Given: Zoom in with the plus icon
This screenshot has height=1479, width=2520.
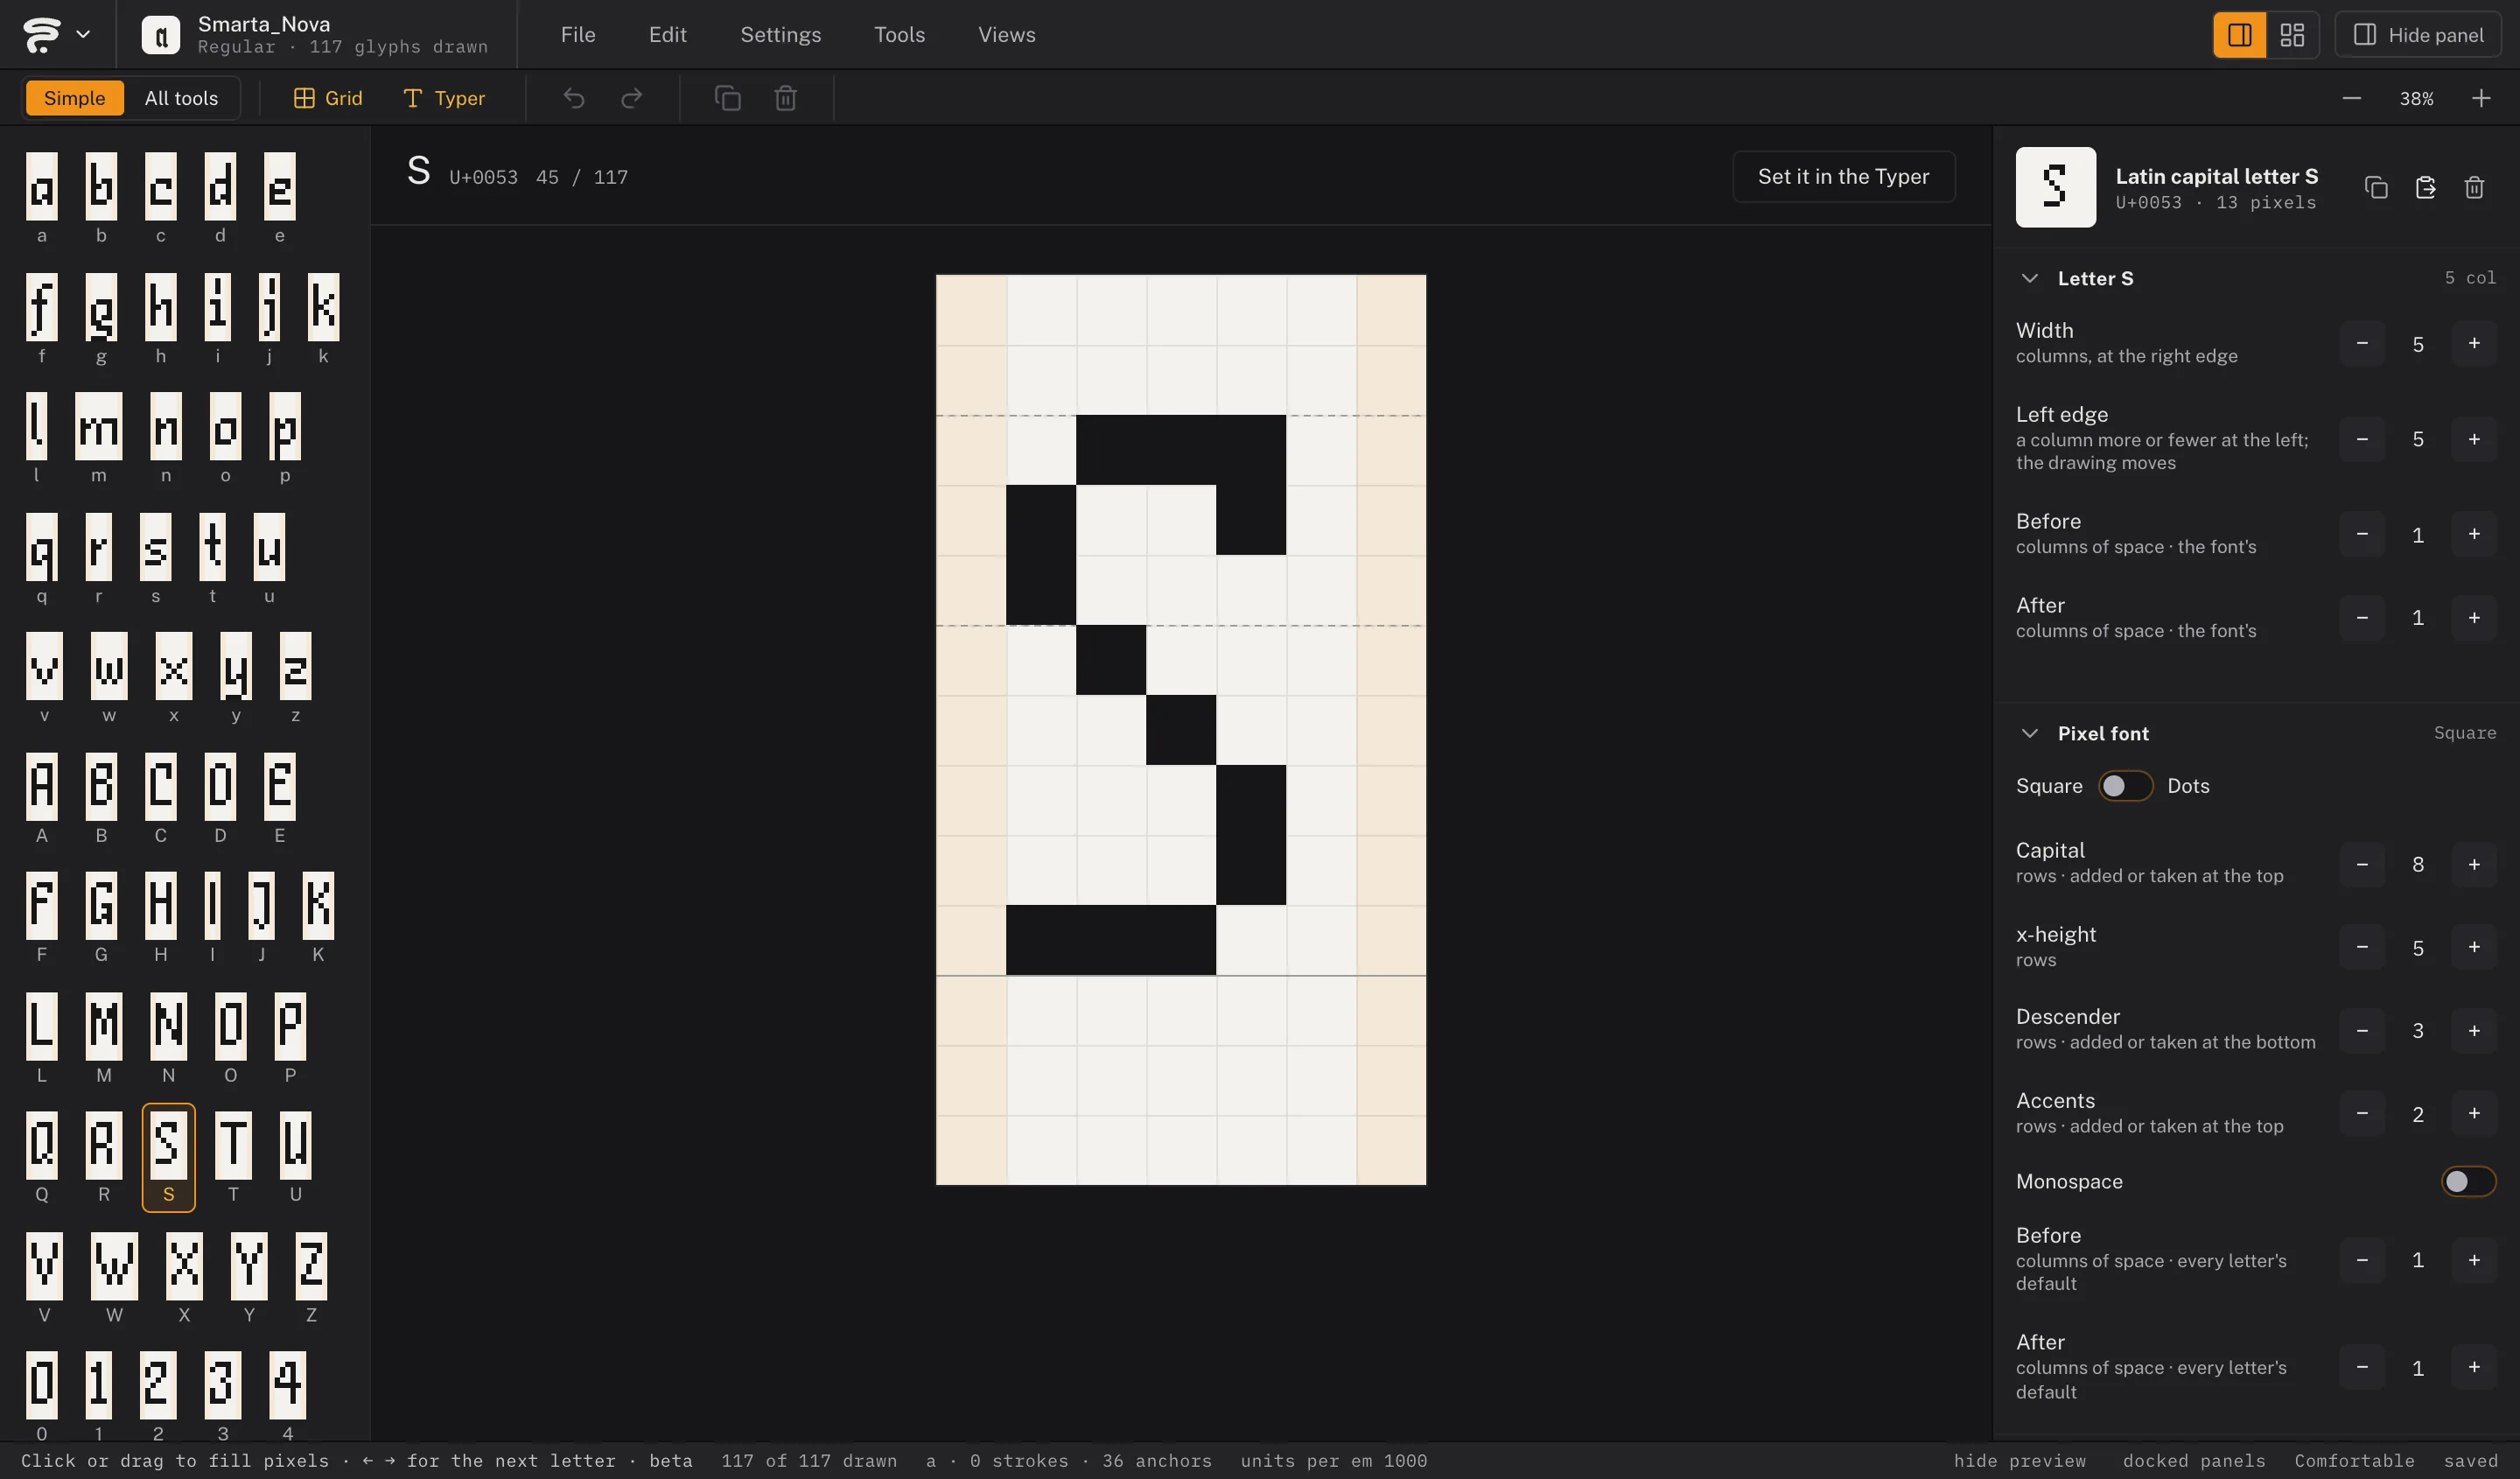Looking at the screenshot, I should coord(2481,98).
